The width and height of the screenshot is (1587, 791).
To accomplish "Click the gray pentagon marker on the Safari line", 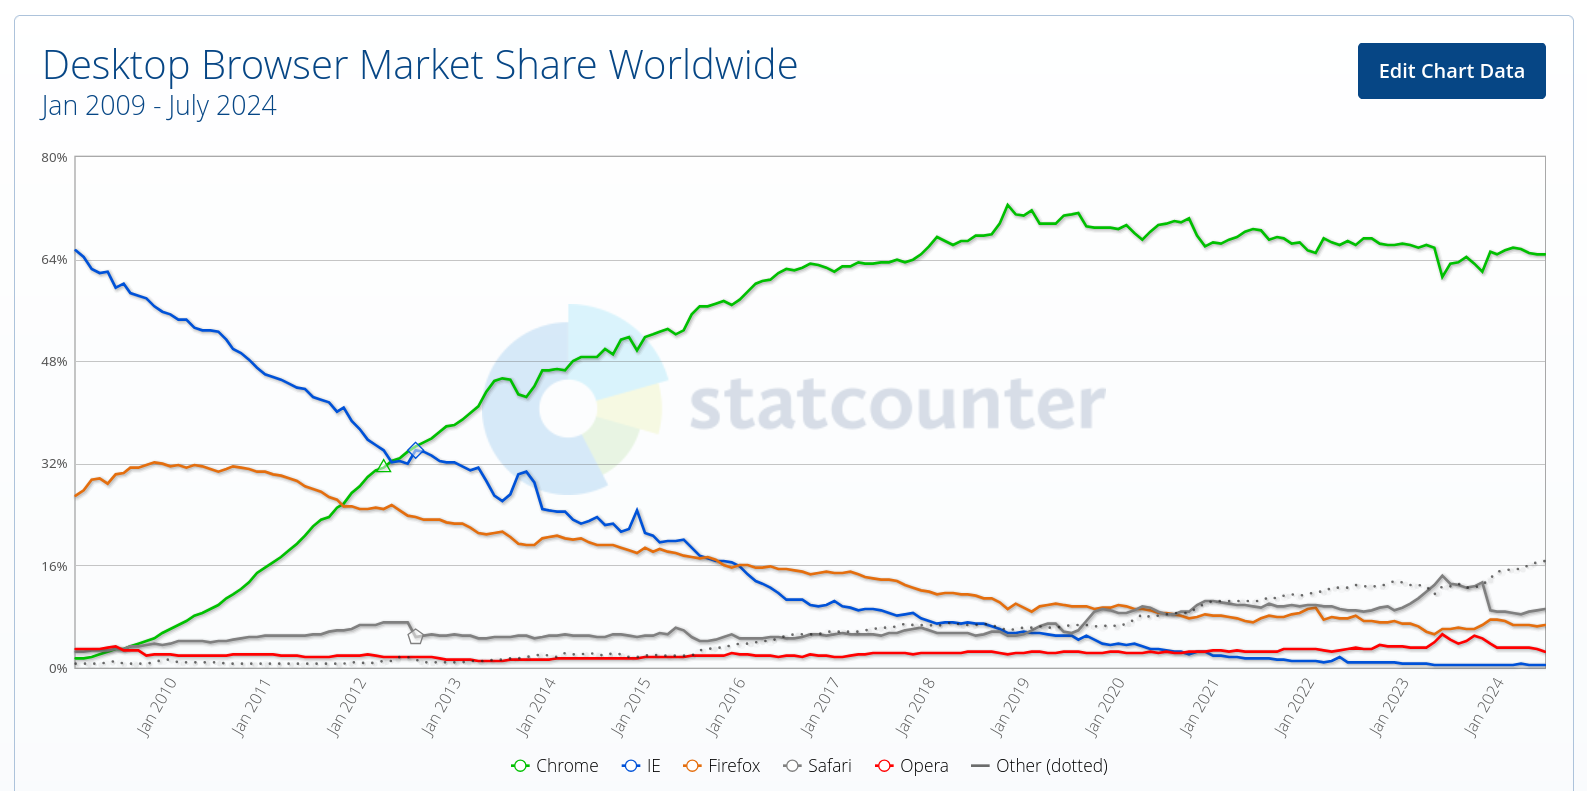I will pyautogui.click(x=416, y=636).
